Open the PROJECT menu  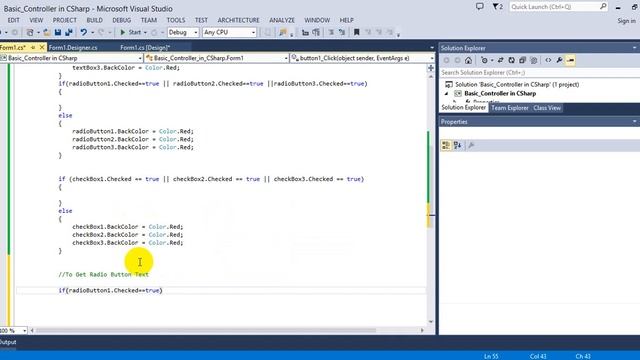[x=64, y=20]
